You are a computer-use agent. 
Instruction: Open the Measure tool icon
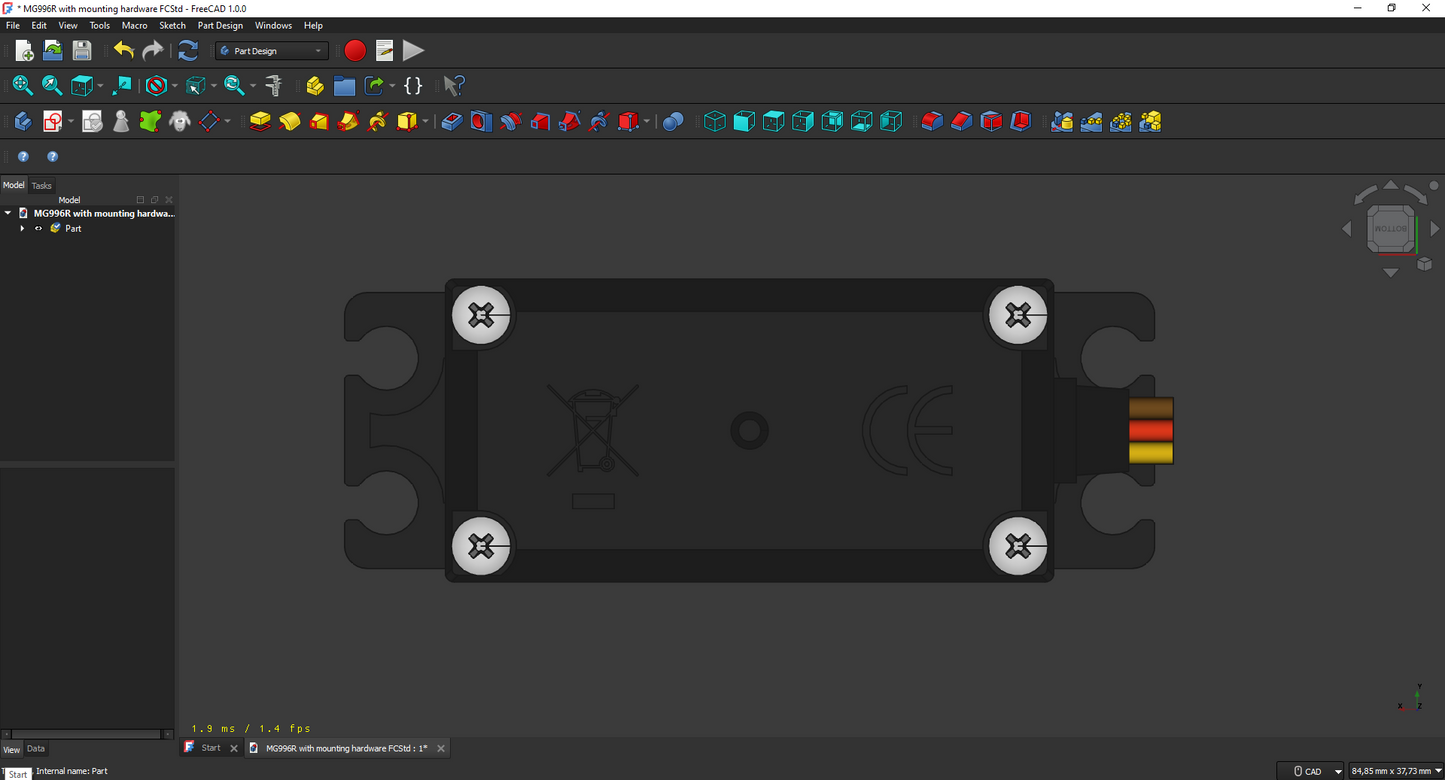tap(273, 86)
